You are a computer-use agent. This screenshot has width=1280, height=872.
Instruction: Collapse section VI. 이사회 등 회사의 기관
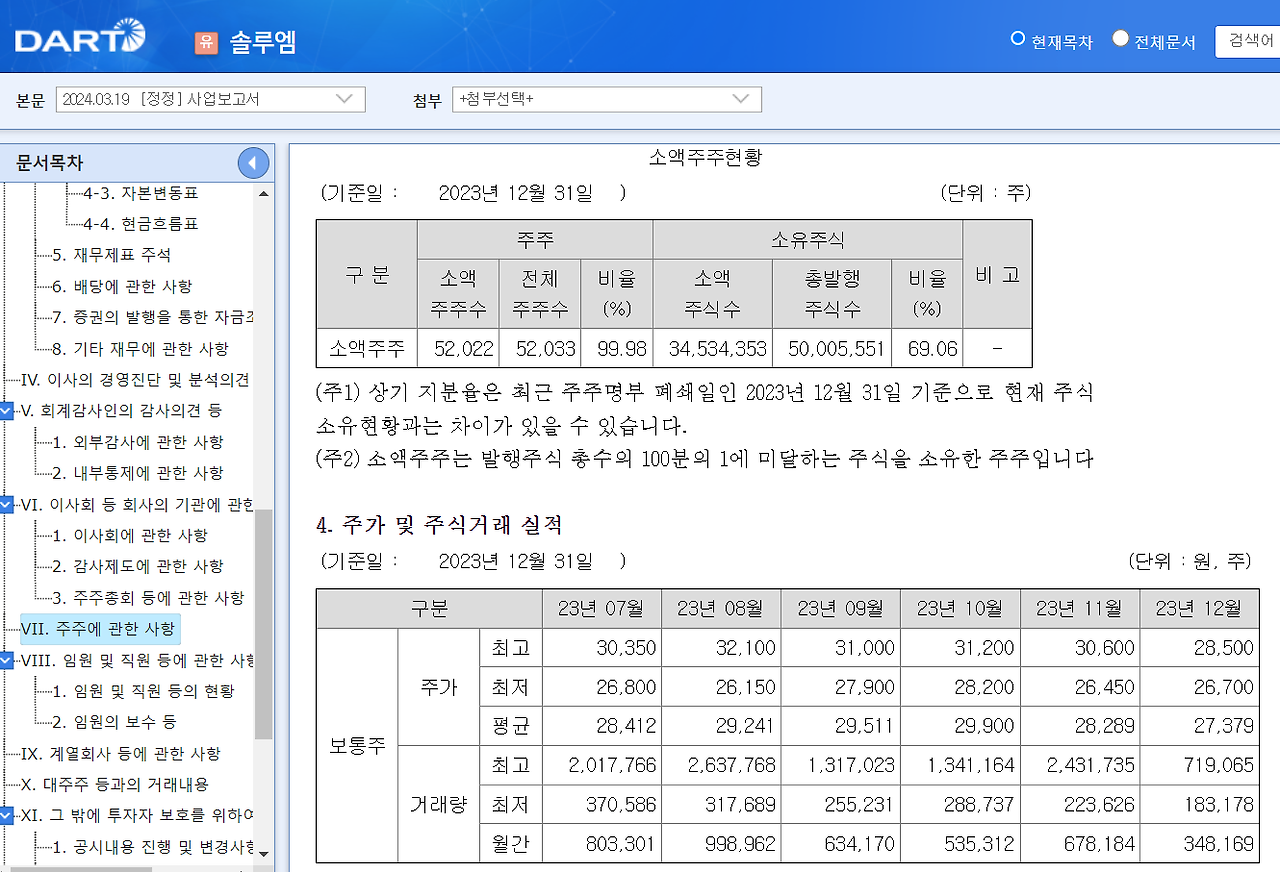coord(8,505)
